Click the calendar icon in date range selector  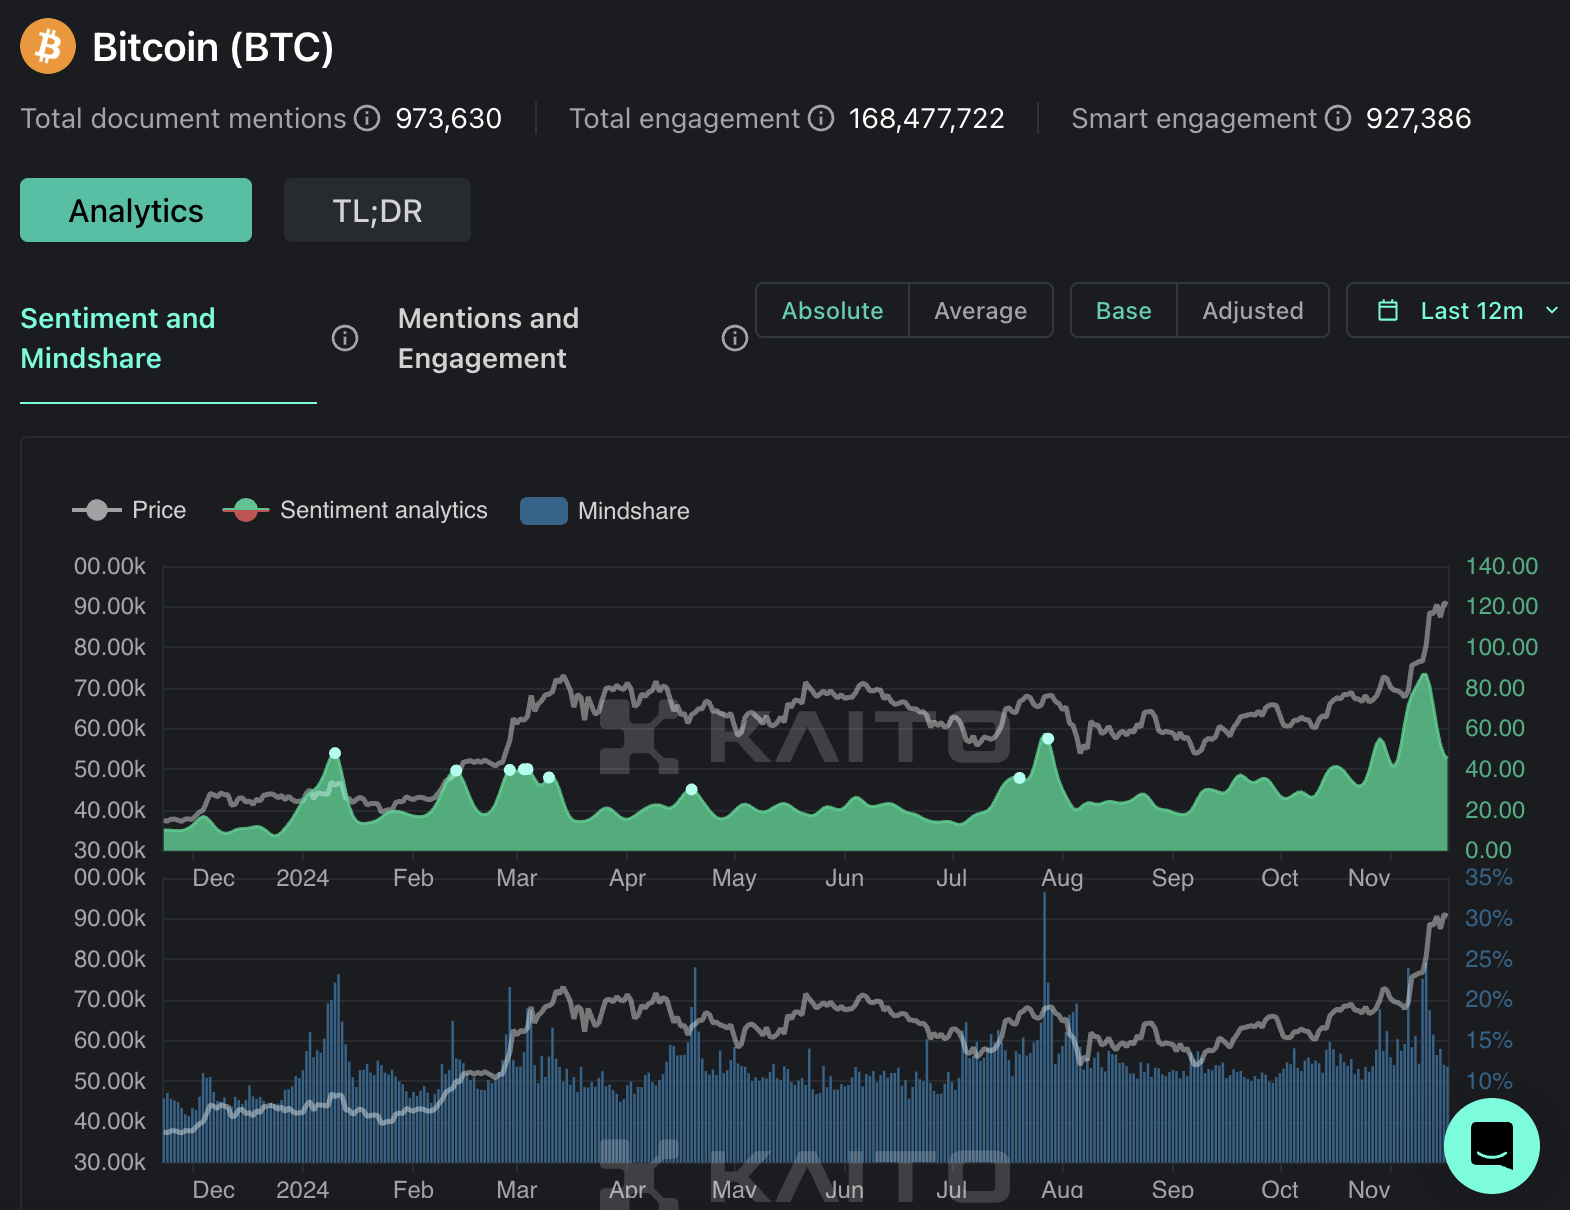pyautogui.click(x=1388, y=310)
